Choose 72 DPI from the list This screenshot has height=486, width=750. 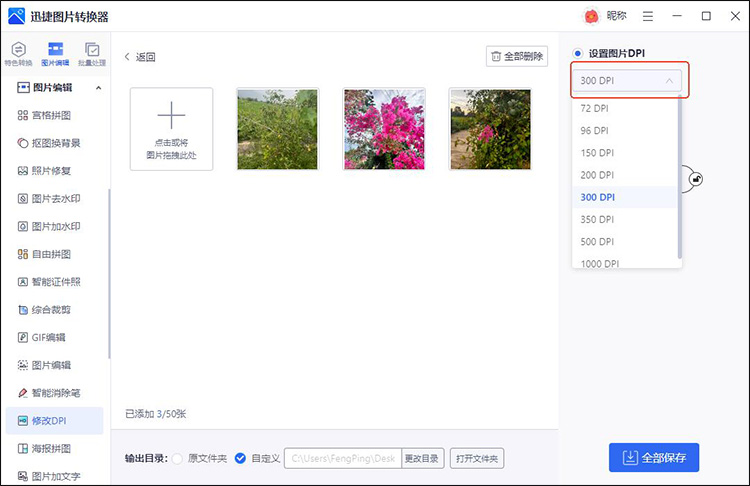pos(624,108)
